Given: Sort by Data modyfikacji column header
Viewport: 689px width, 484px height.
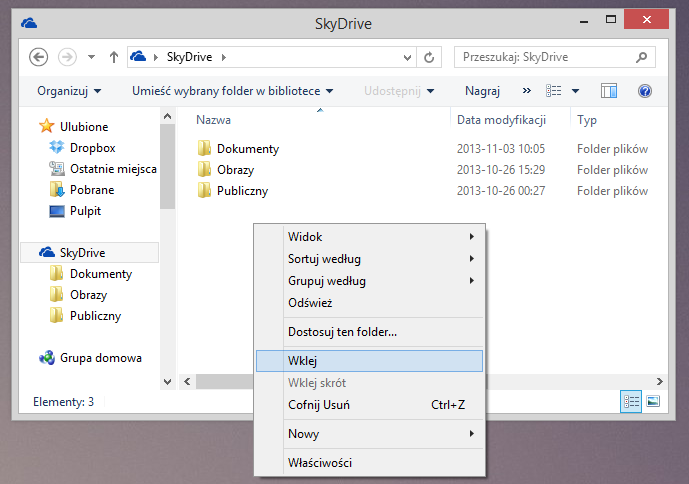Looking at the screenshot, I should coord(501,120).
